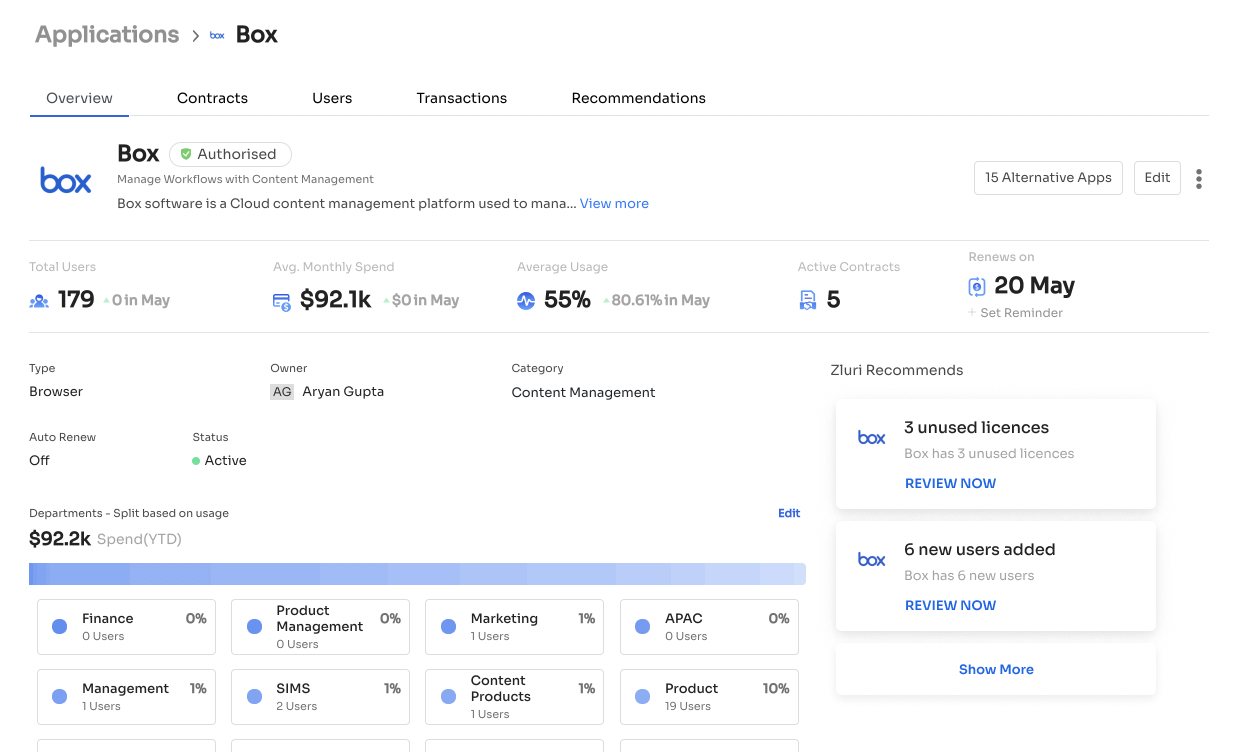
Task: Click the Box icon in 3 unused licences card
Action: [x=871, y=438]
